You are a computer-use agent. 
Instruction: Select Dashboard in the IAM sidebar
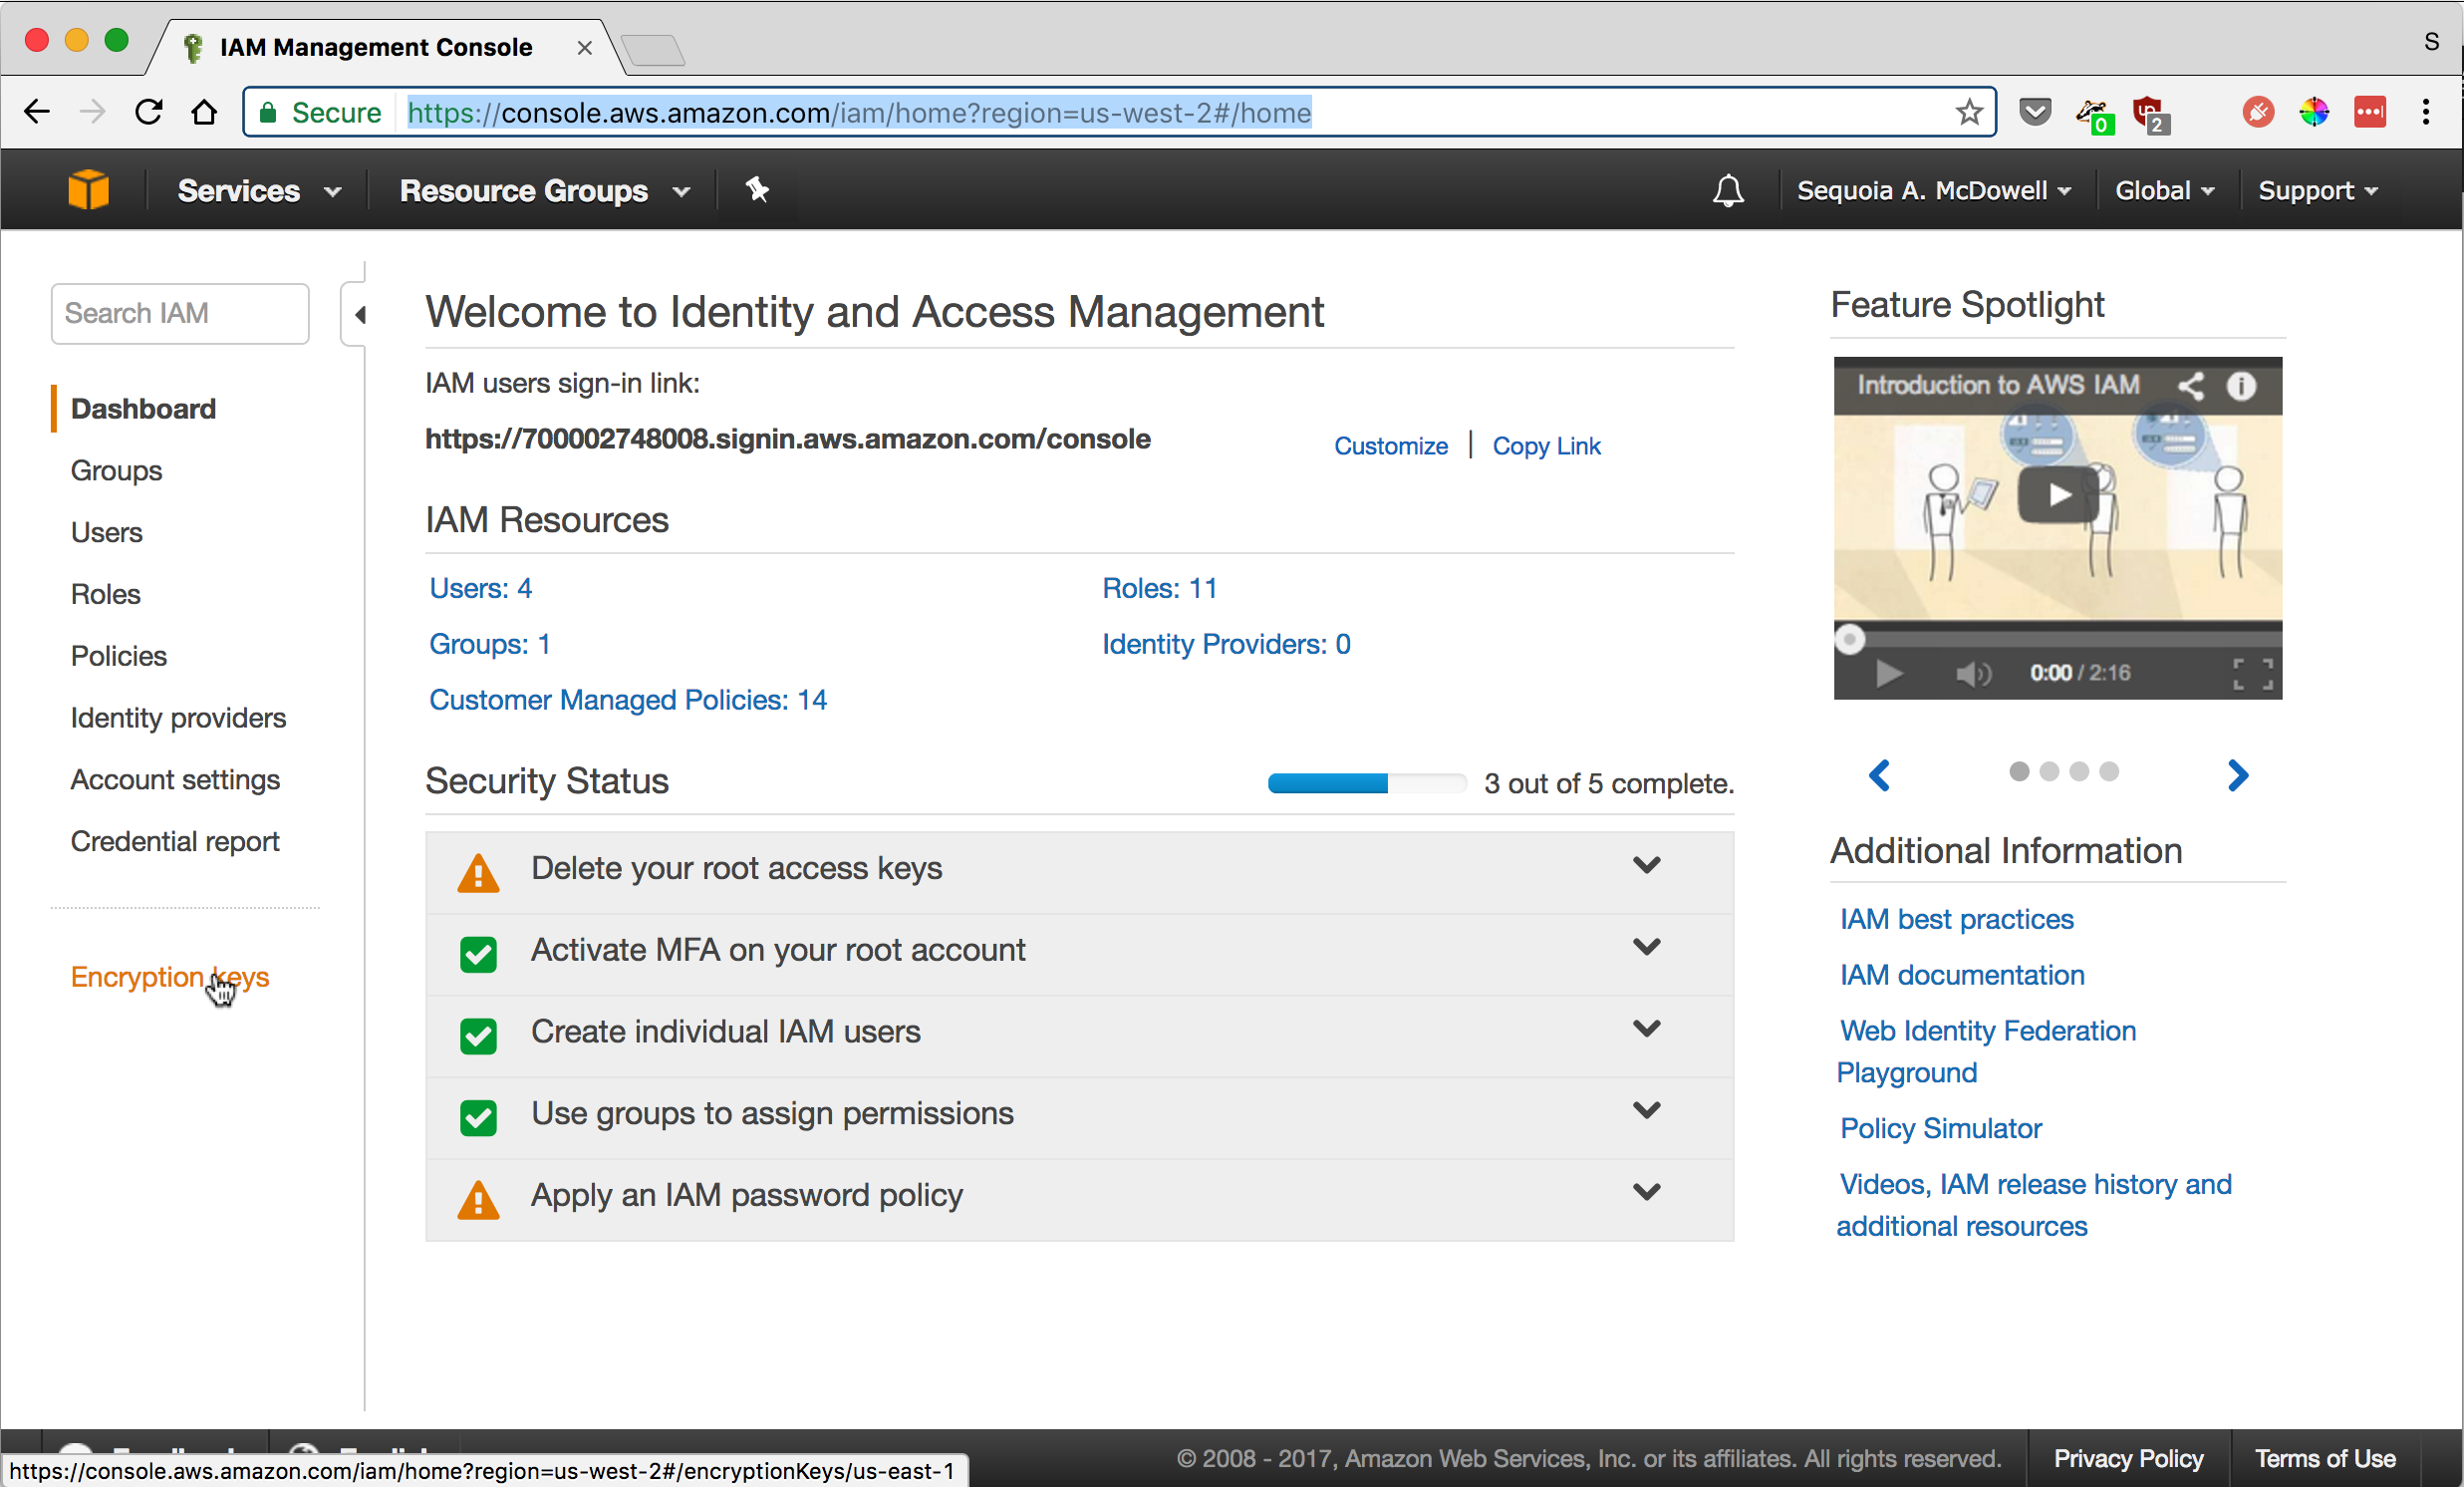point(143,409)
